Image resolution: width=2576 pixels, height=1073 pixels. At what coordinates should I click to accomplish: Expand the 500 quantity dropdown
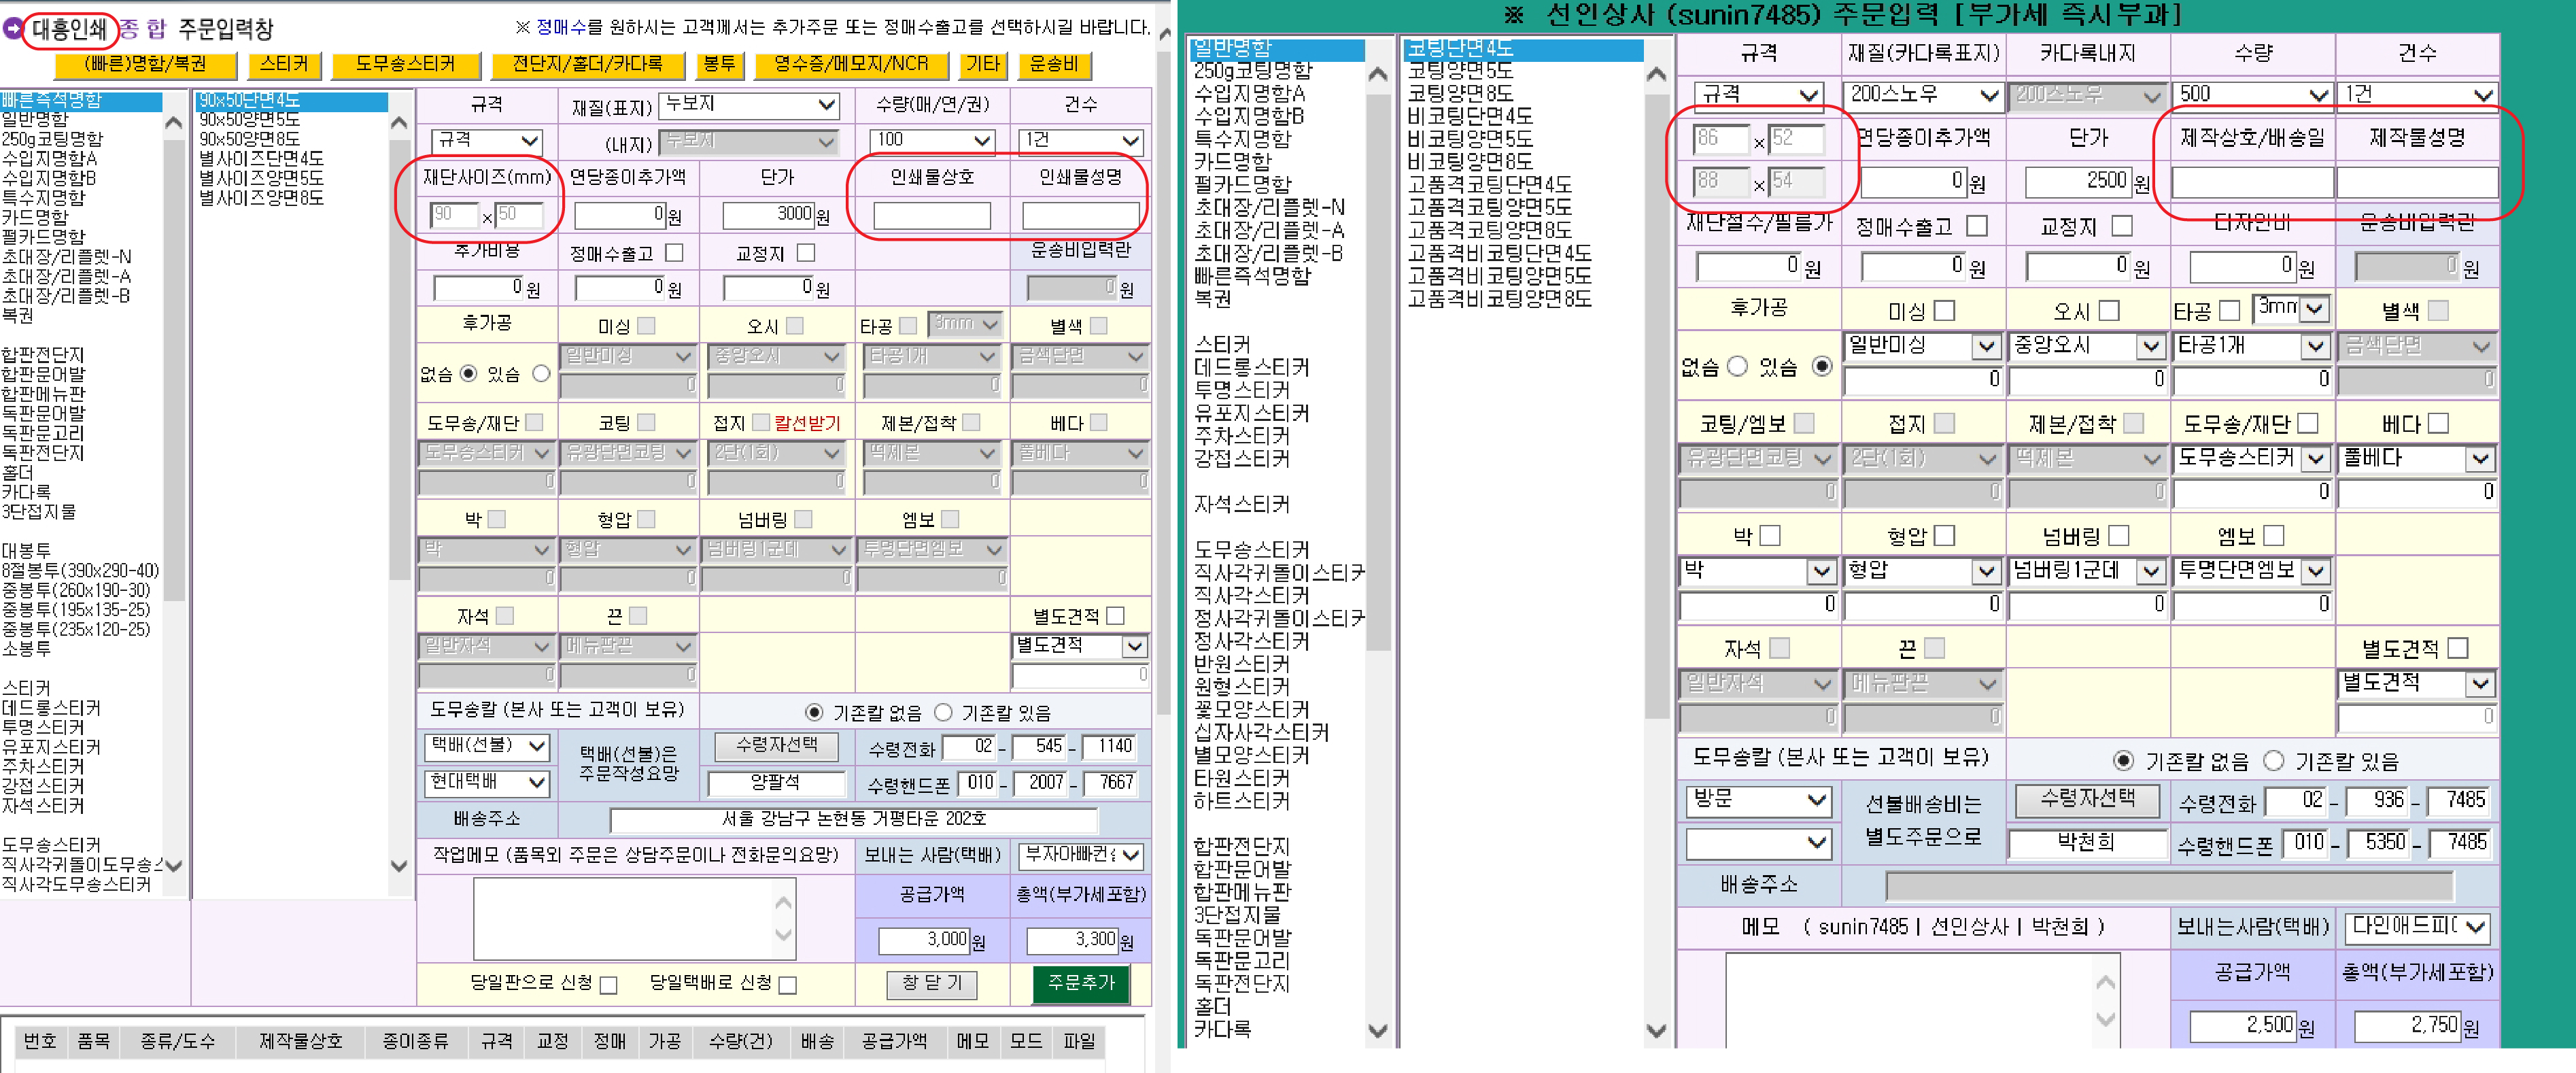coord(2252,95)
